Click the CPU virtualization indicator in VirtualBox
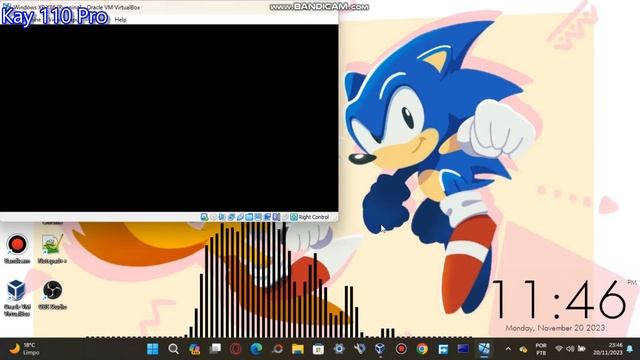The height and width of the screenshot is (360, 640). point(276,217)
